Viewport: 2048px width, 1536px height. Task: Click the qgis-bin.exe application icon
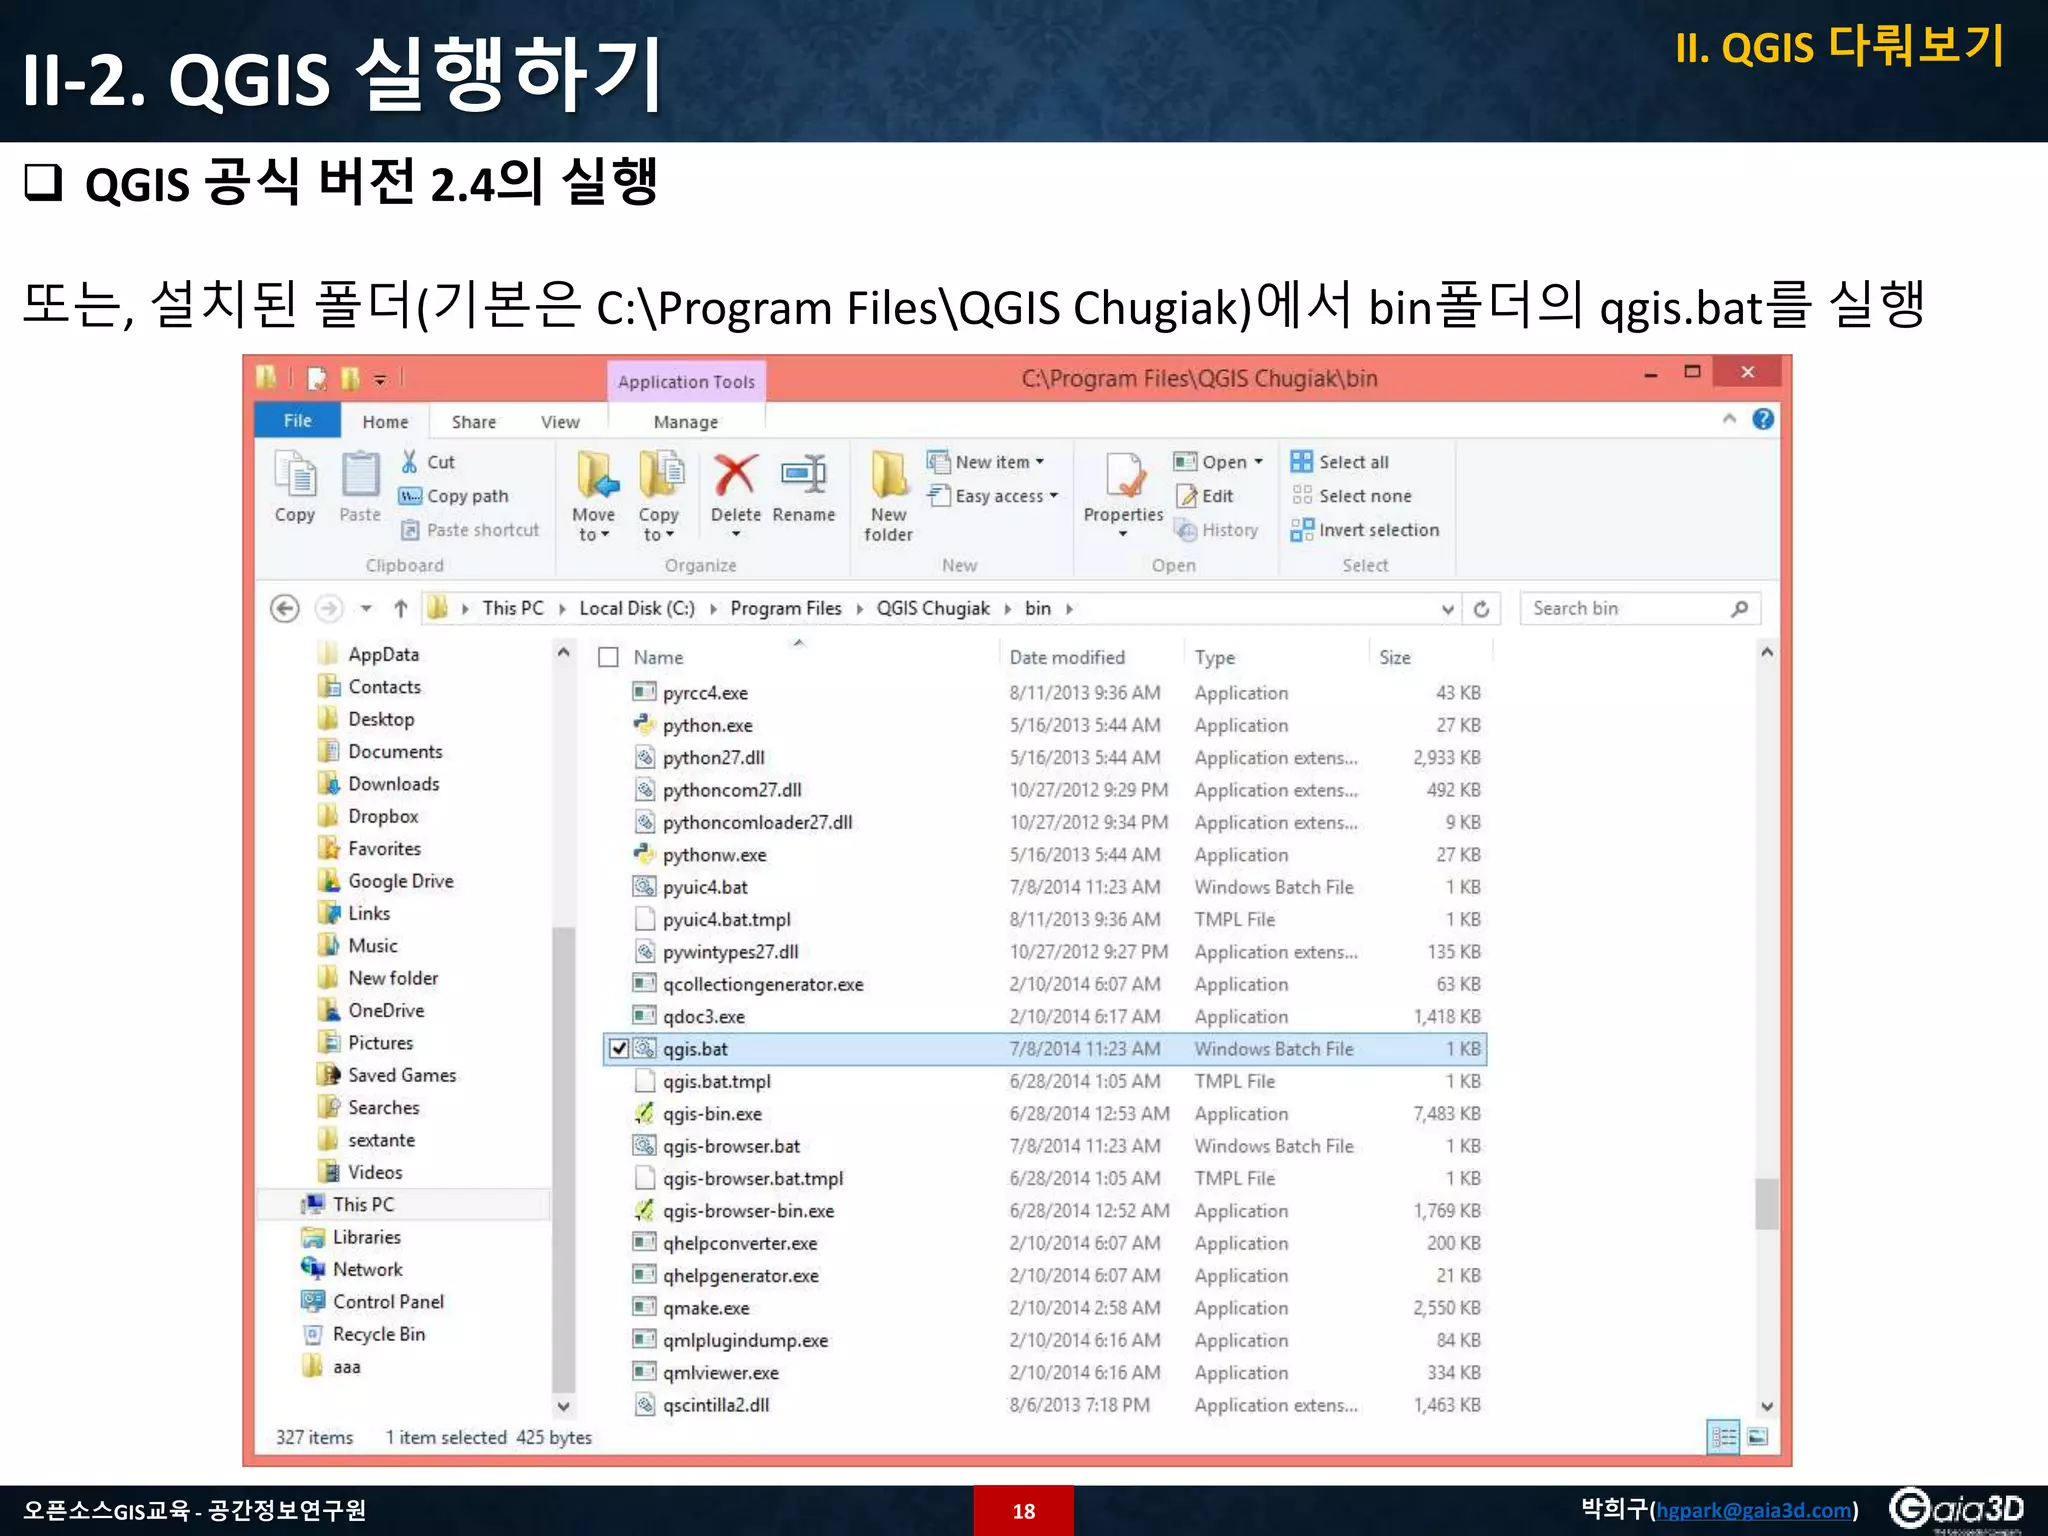(x=644, y=1113)
